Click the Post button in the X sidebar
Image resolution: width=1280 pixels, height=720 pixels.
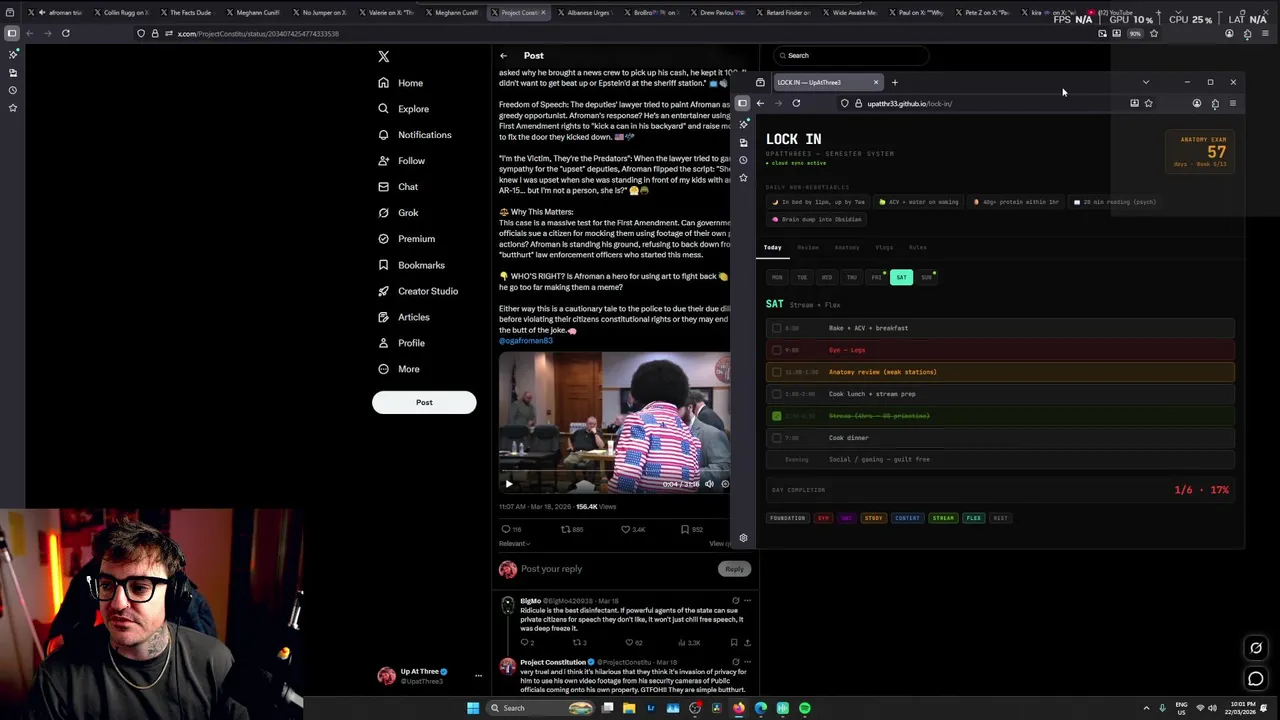[424, 403]
